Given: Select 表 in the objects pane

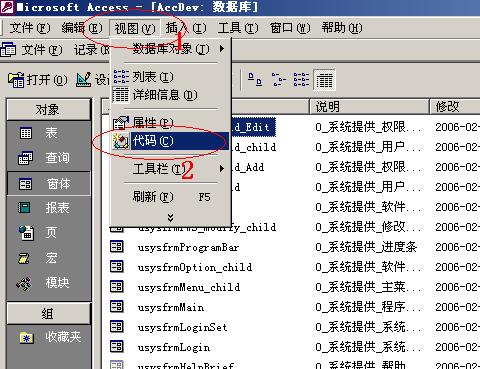Looking at the screenshot, I should pos(48,133).
